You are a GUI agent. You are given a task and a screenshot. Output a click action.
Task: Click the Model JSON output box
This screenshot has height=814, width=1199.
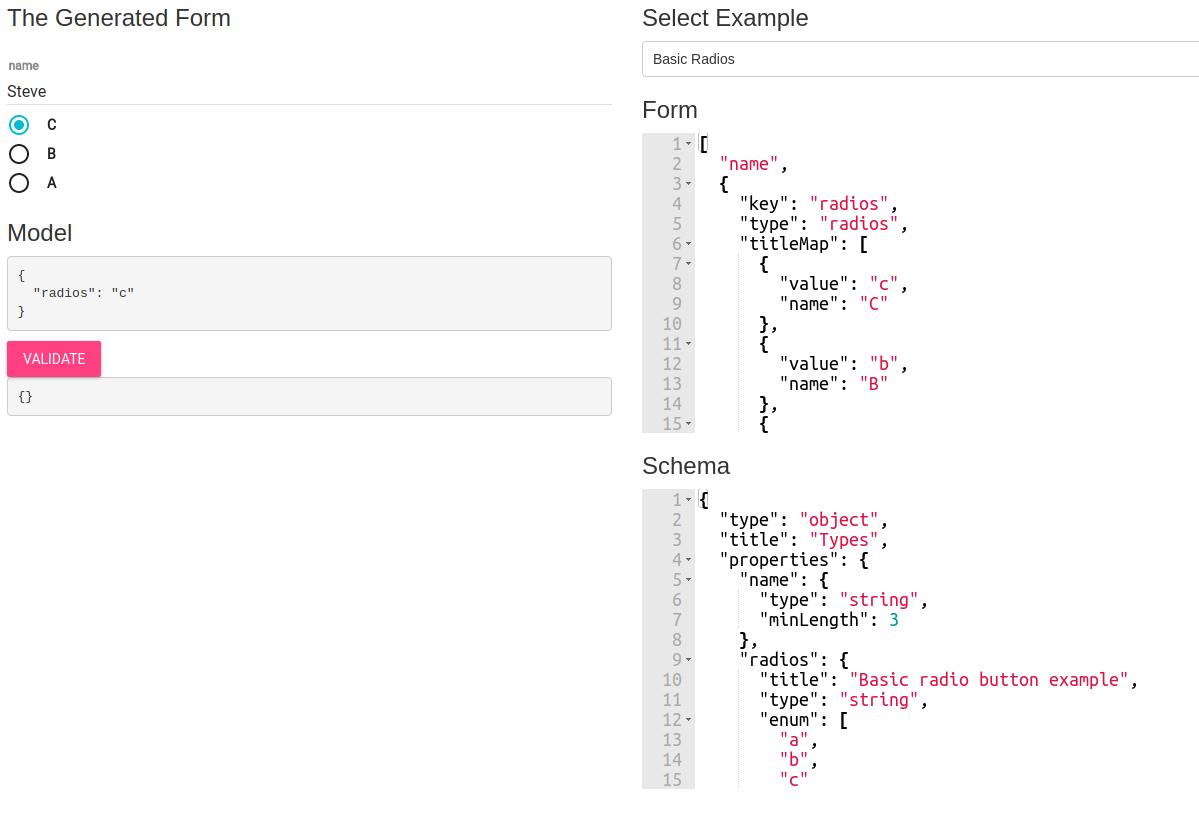click(x=309, y=293)
